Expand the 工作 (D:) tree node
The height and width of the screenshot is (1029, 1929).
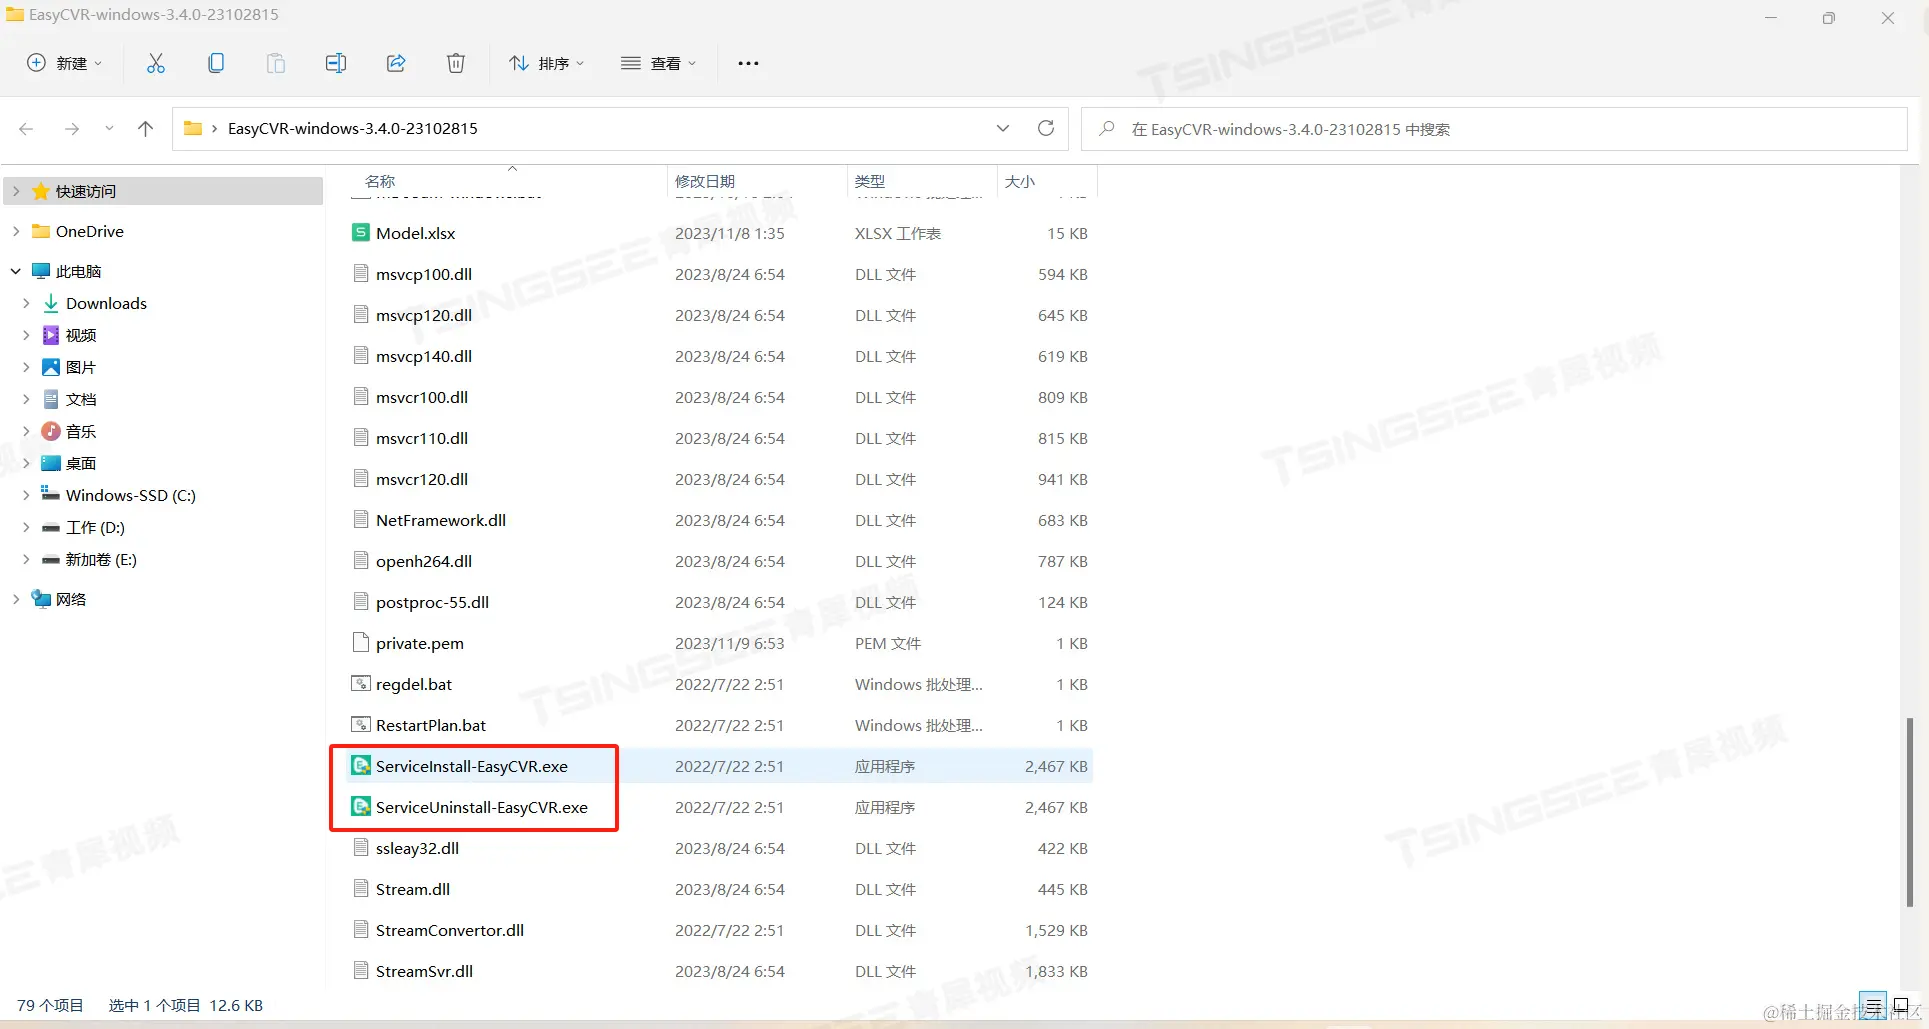26,527
